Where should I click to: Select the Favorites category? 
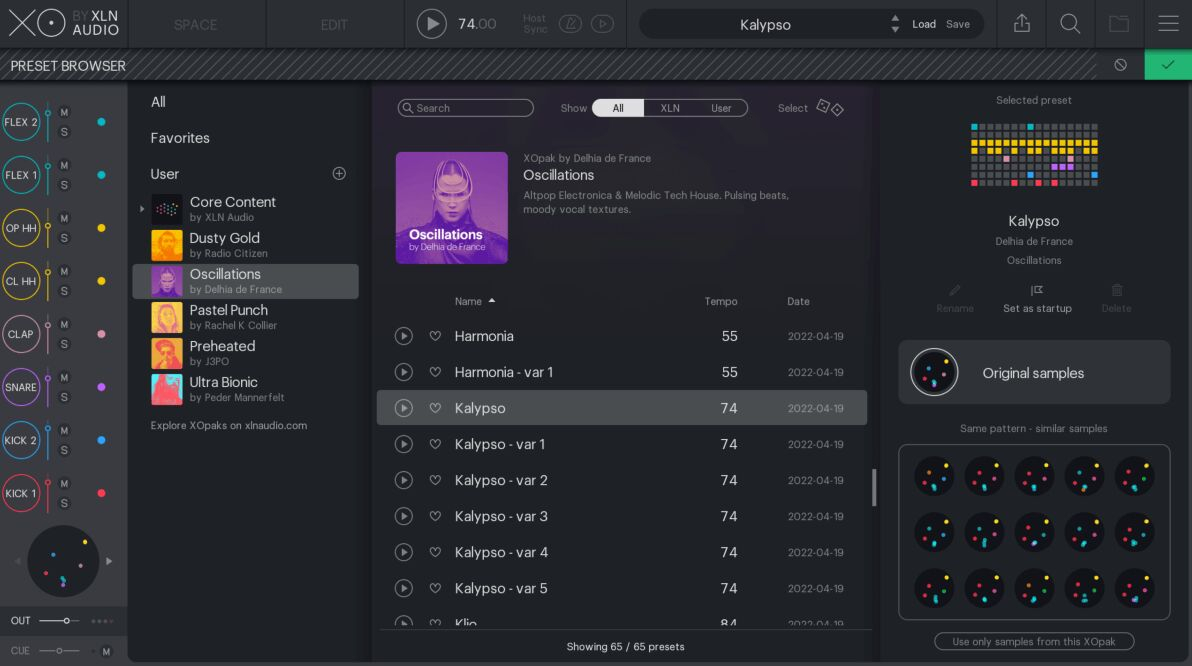pyautogui.click(x=180, y=138)
